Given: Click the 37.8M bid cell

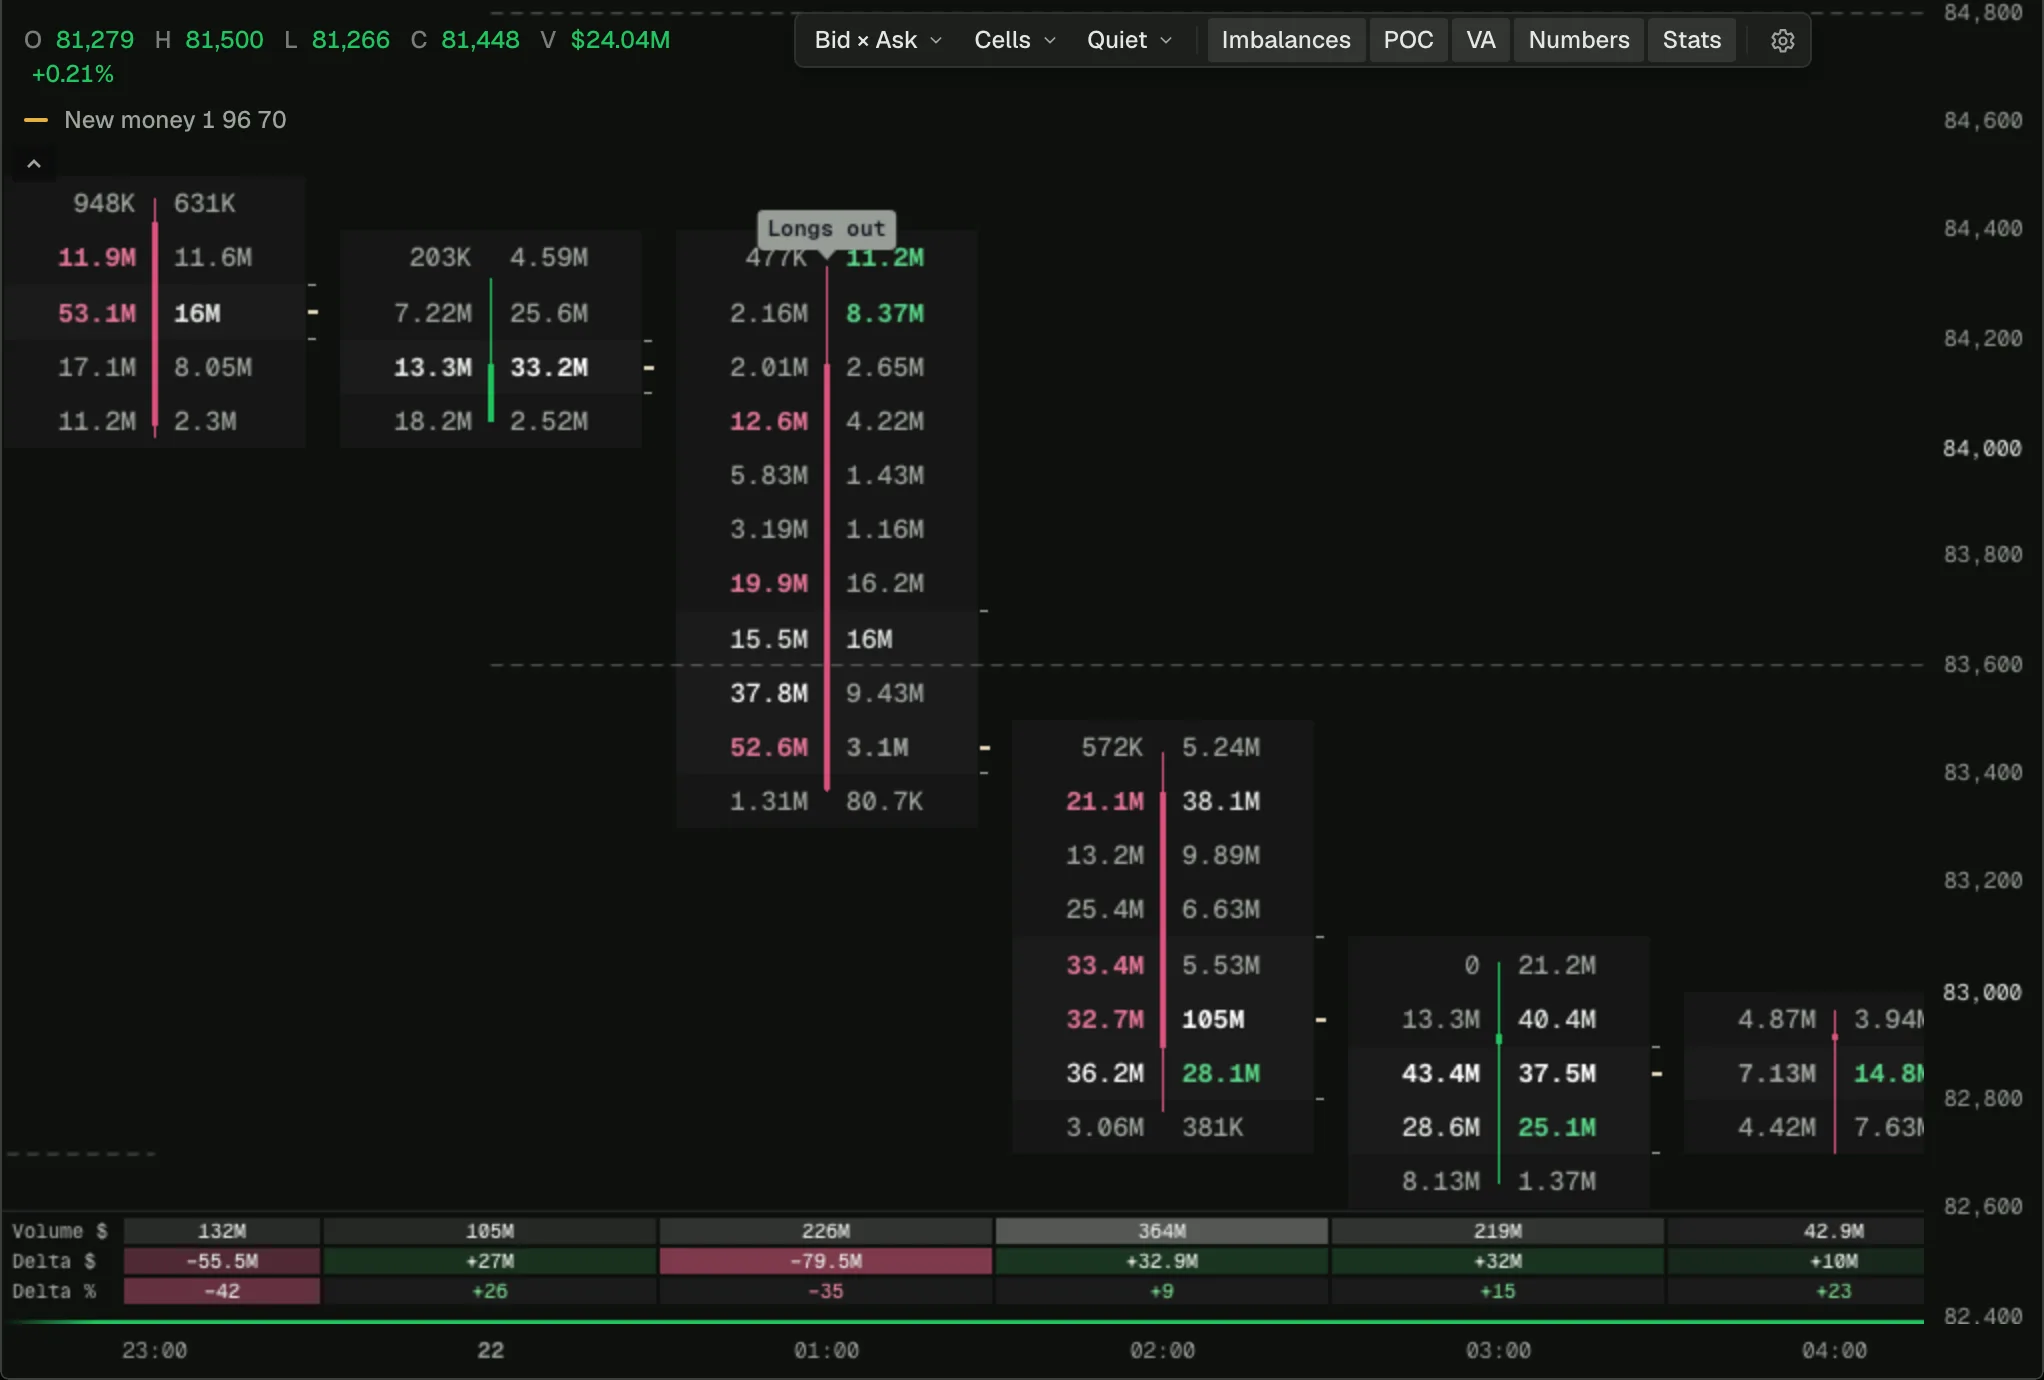Looking at the screenshot, I should (x=769, y=693).
